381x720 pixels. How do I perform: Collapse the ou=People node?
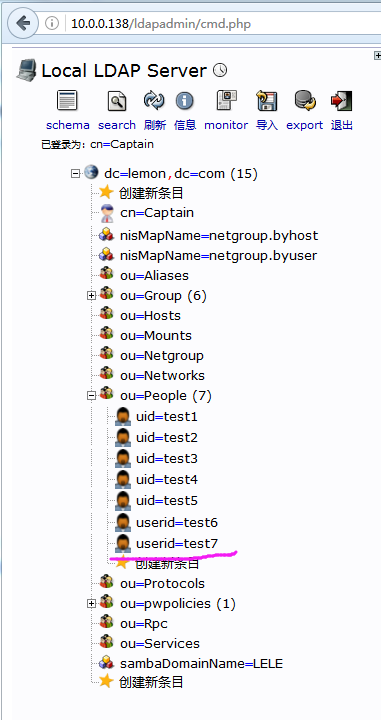(x=91, y=395)
